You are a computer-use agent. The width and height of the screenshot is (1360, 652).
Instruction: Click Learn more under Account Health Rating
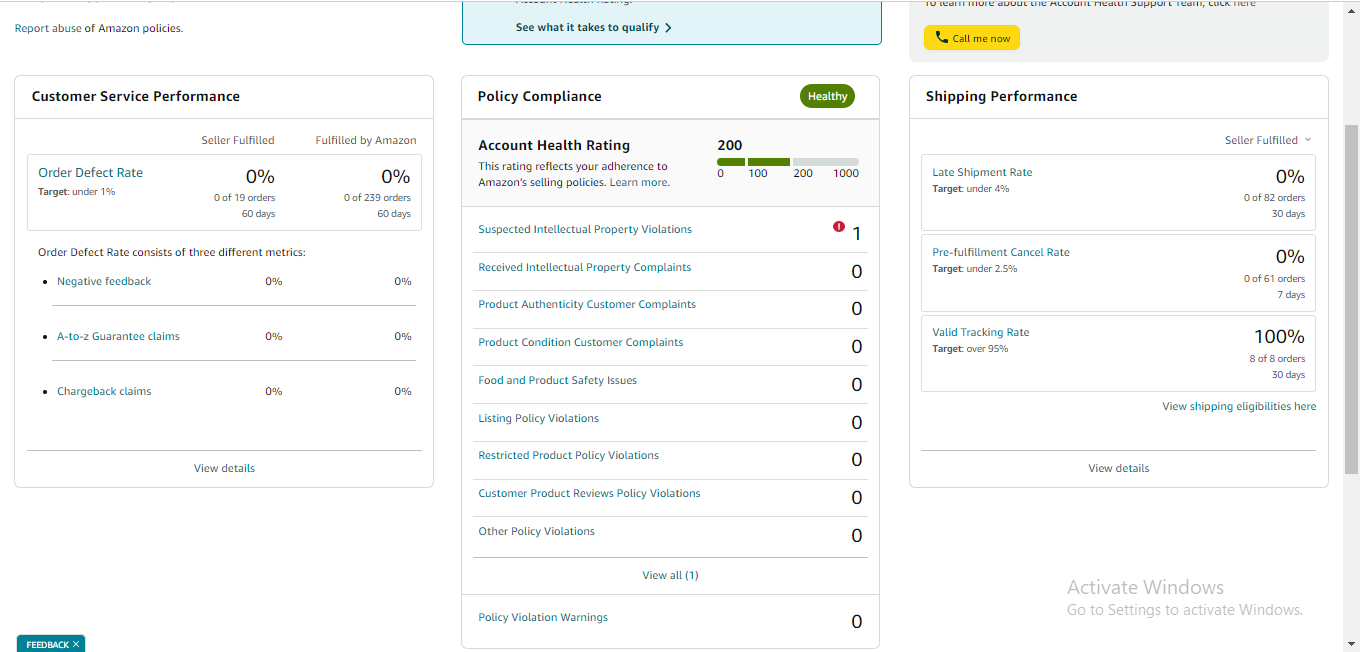coord(638,182)
